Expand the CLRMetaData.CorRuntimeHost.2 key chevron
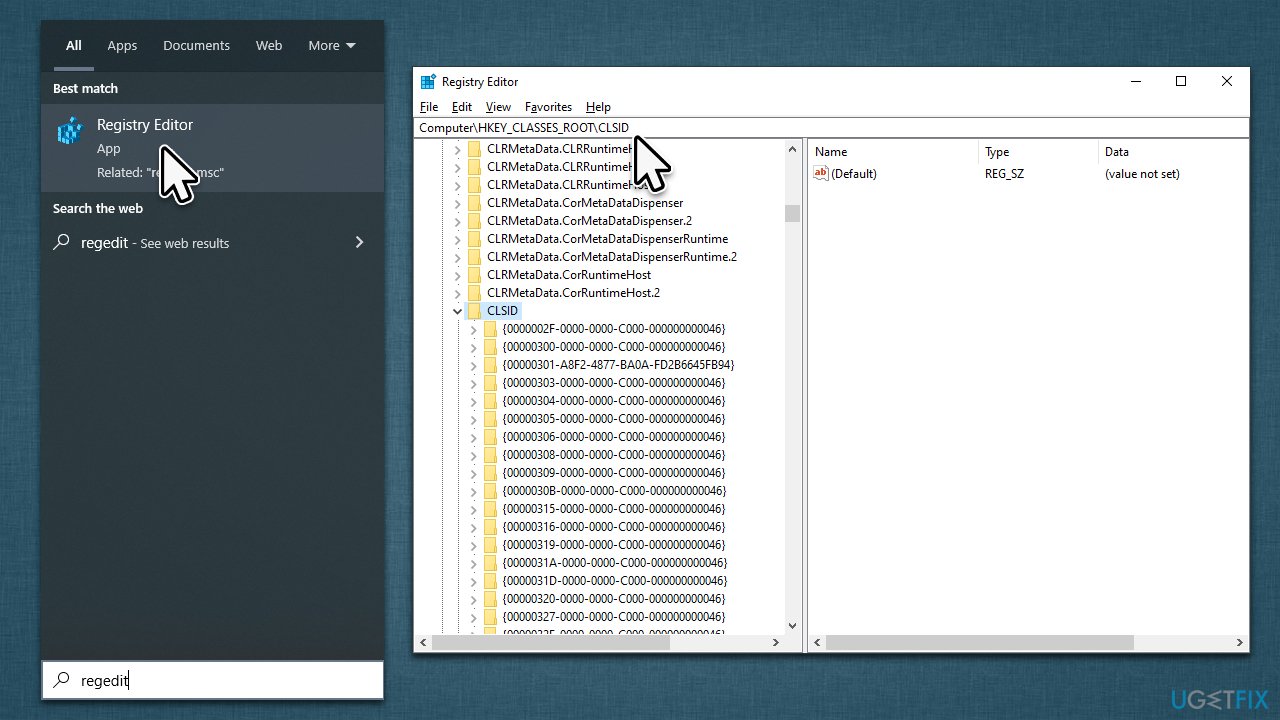 [458, 293]
